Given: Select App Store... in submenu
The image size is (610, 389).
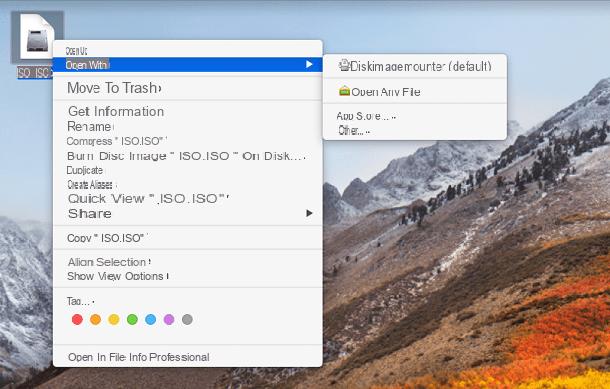Looking at the screenshot, I should tap(415, 116).
